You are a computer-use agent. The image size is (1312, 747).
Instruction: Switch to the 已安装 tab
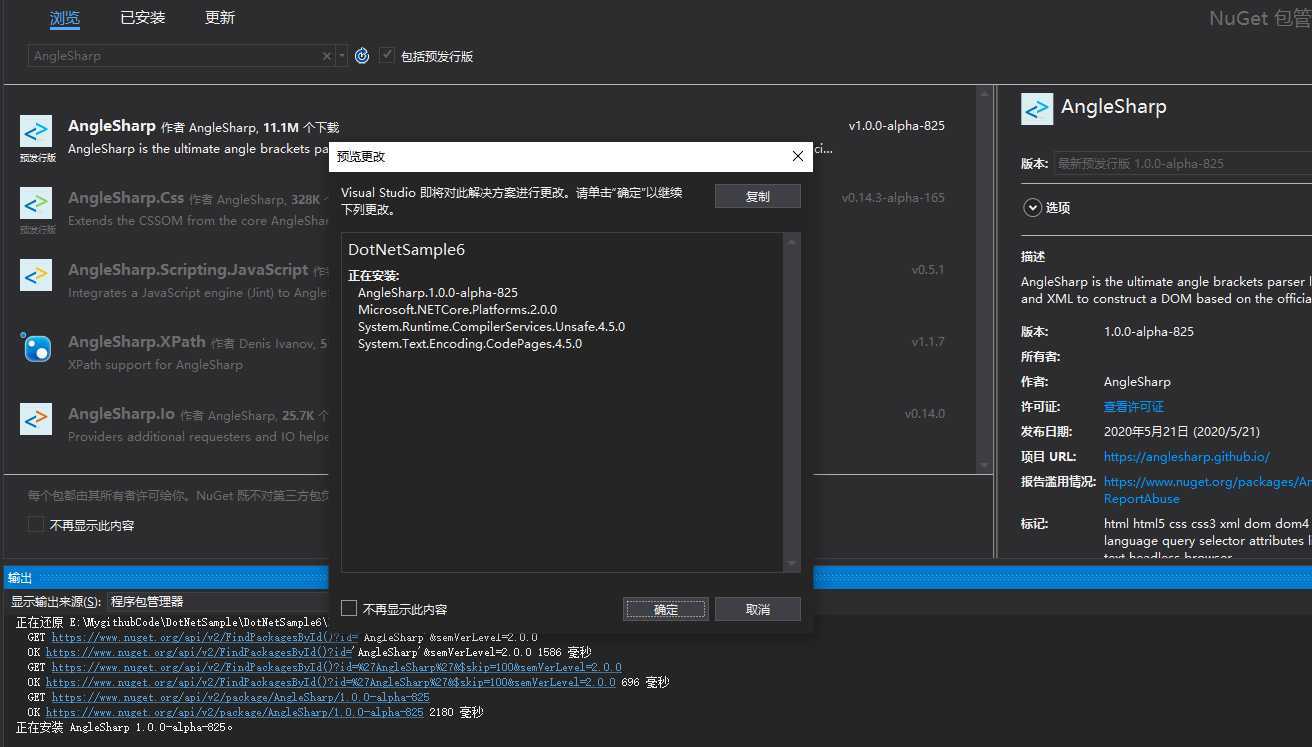pos(143,18)
